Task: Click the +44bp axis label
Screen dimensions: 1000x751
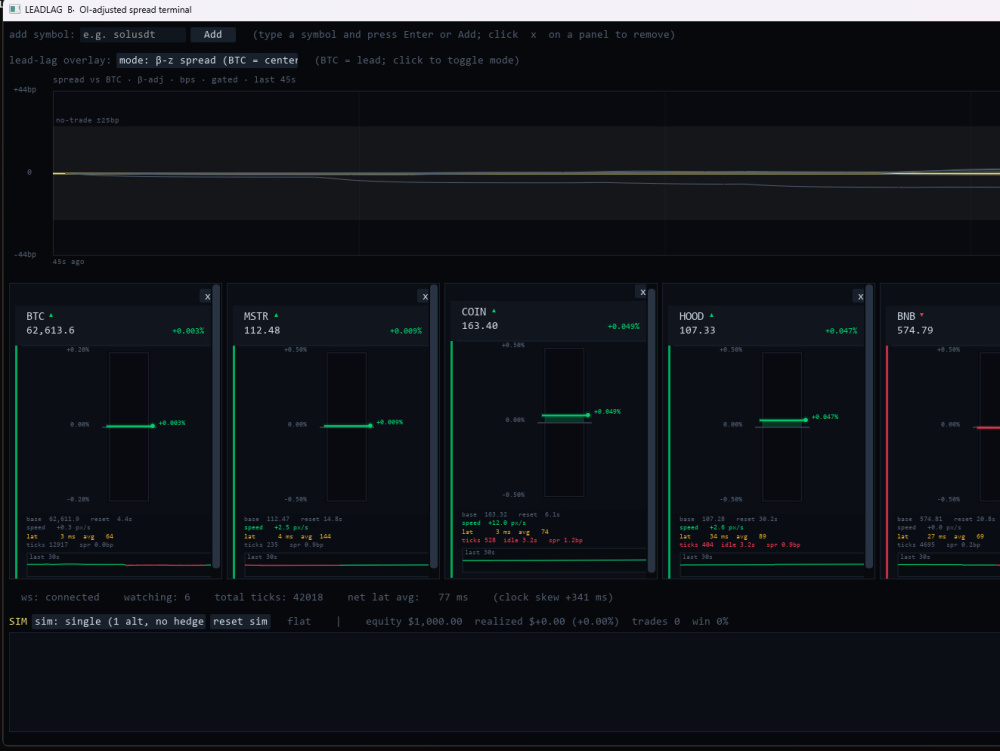Action: [25, 89]
